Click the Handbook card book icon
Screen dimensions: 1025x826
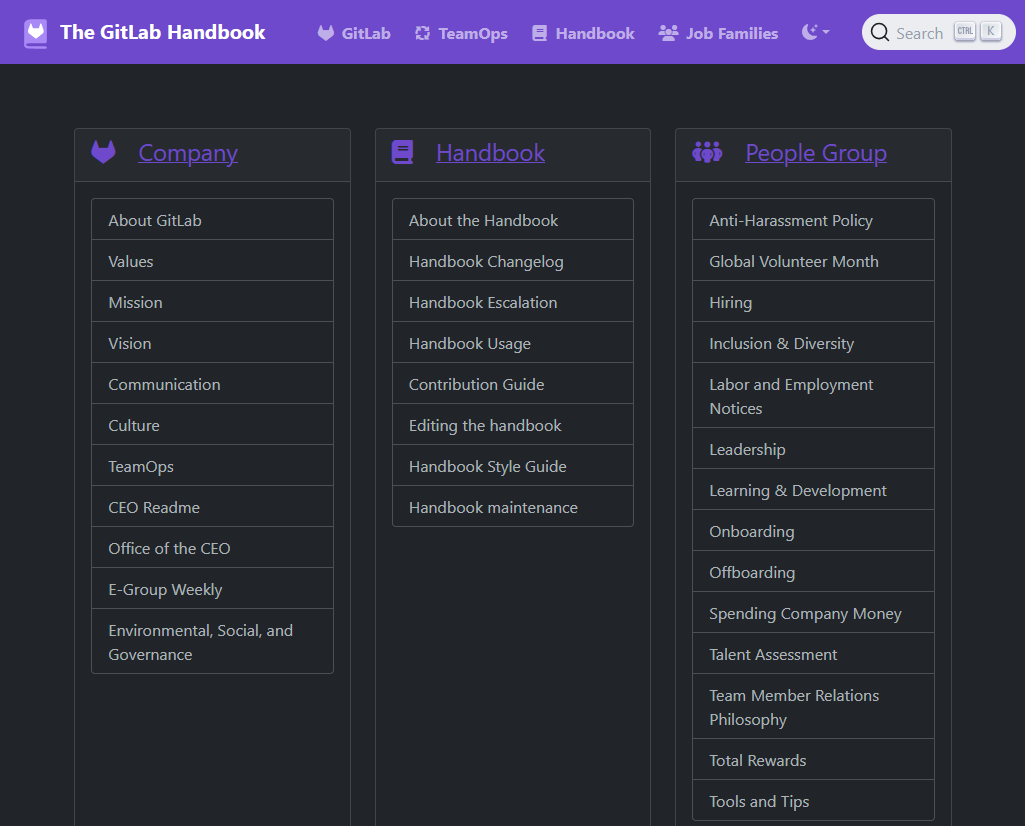(x=403, y=153)
